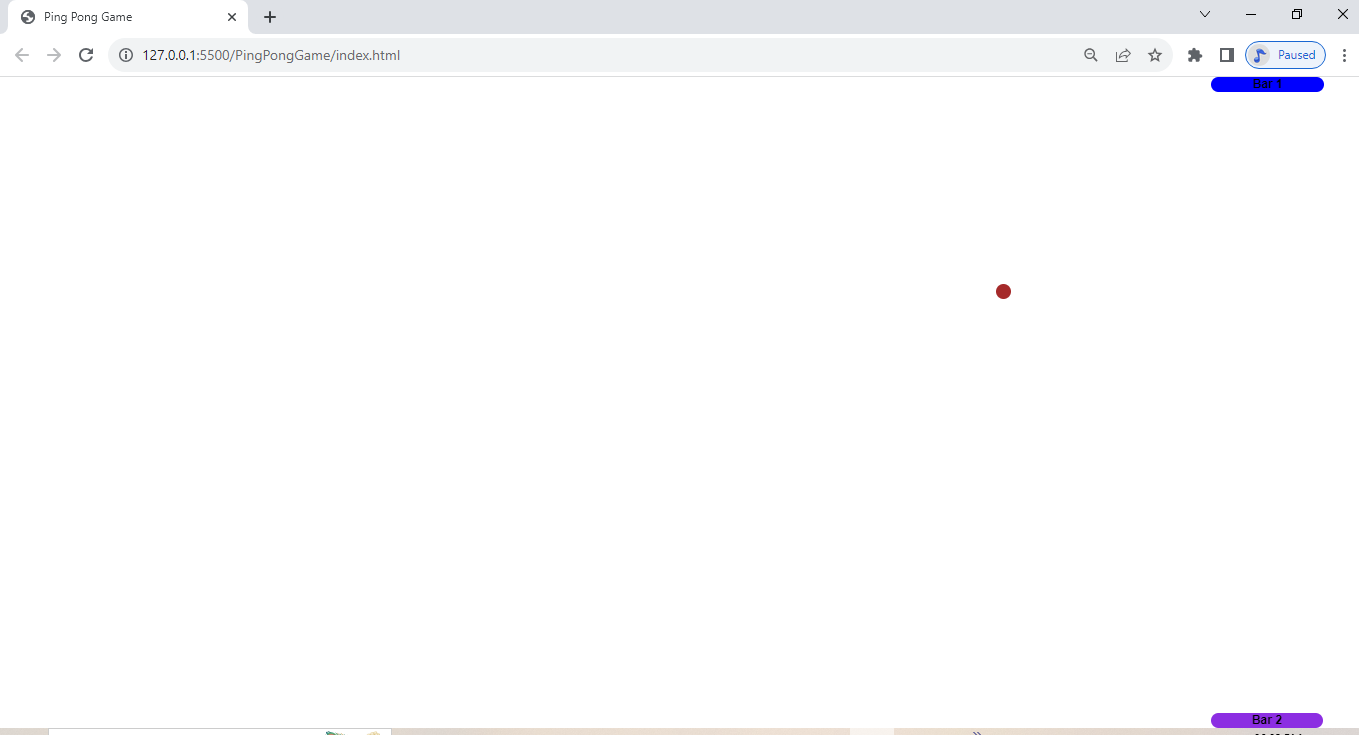
Task: Click the purple Bar 2 paddle
Action: (x=1267, y=719)
